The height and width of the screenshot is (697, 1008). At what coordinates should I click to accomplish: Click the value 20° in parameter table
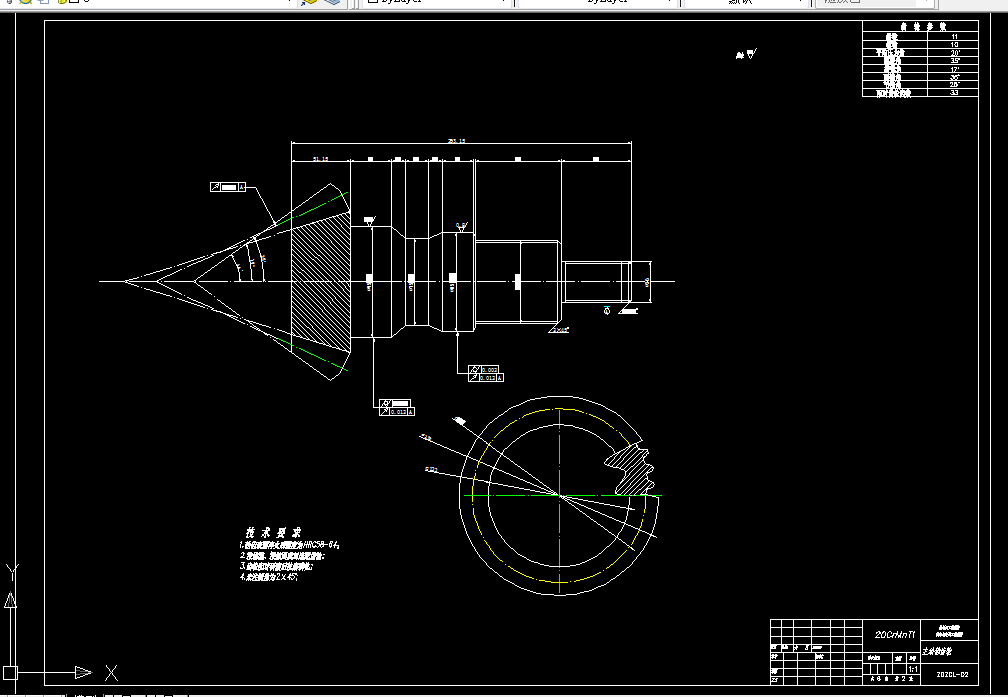[x=954, y=53]
